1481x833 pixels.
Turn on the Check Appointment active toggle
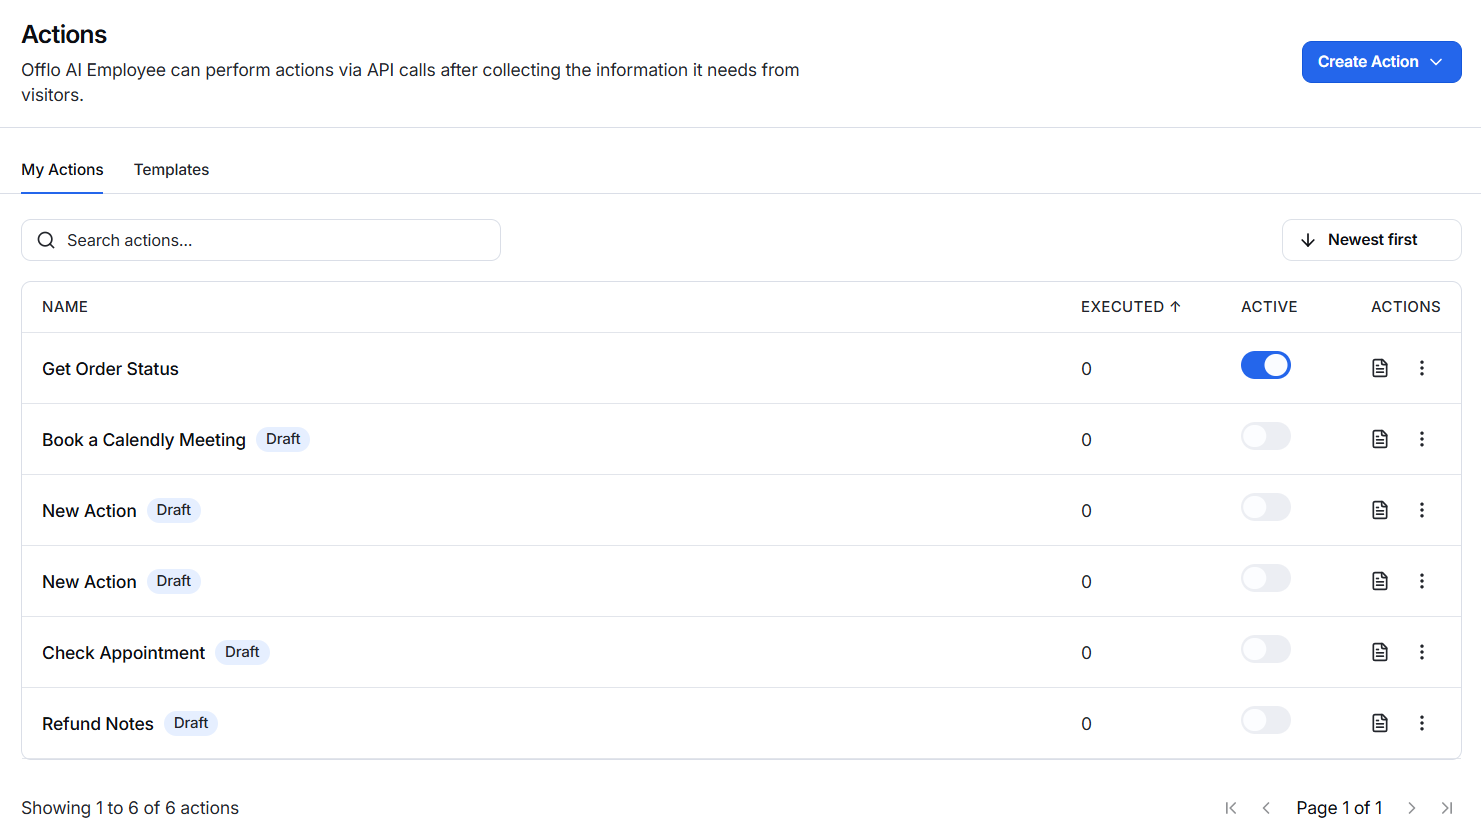[1266, 649]
